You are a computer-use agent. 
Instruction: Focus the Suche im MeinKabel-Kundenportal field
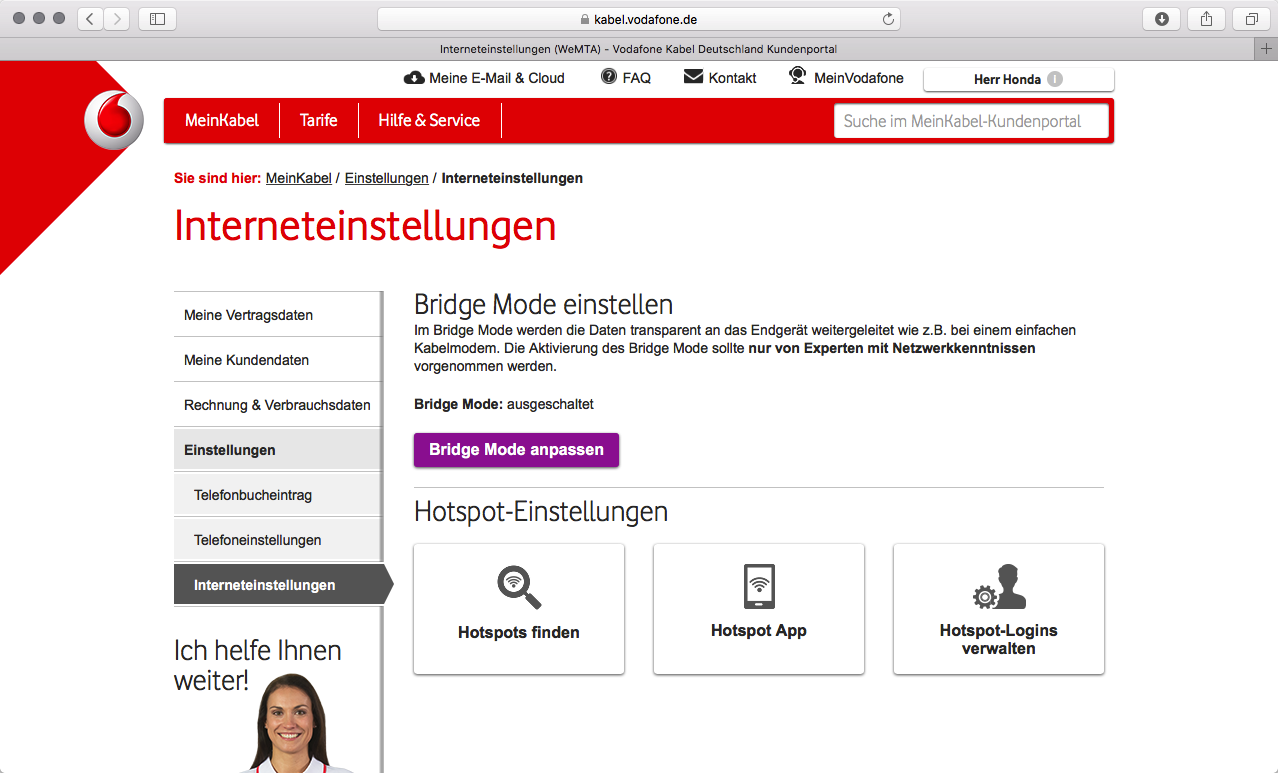(972, 121)
